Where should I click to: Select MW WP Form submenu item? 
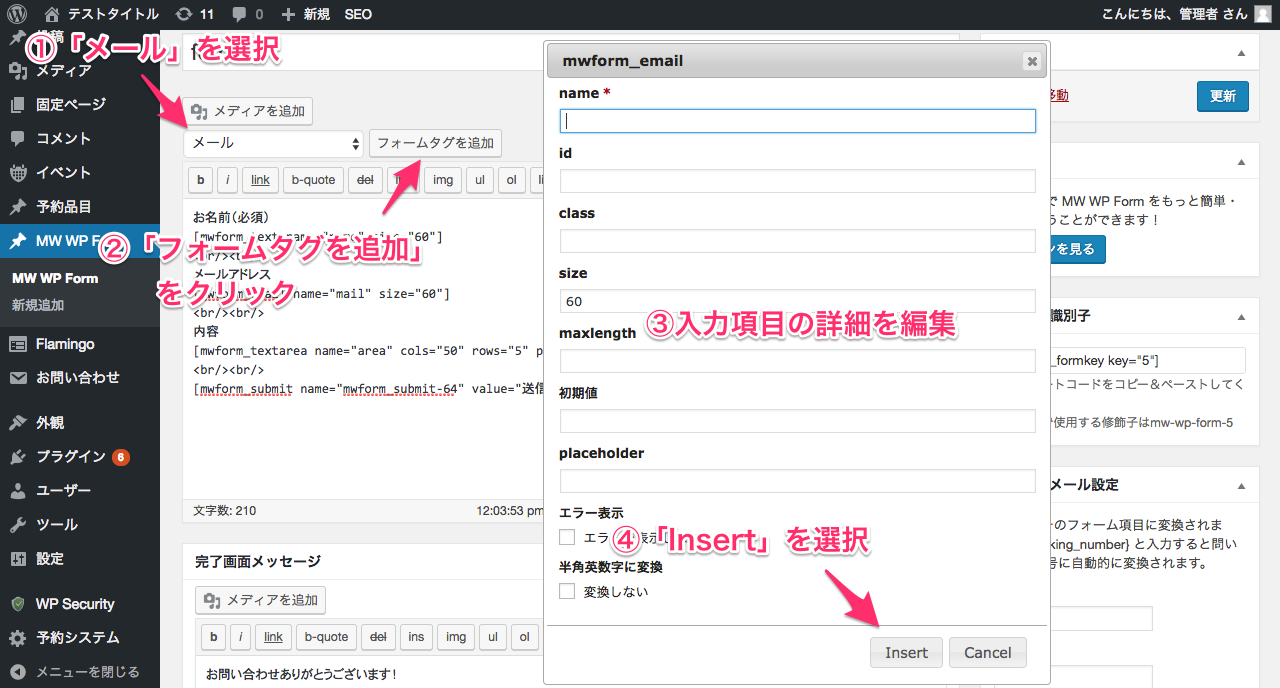(x=55, y=278)
